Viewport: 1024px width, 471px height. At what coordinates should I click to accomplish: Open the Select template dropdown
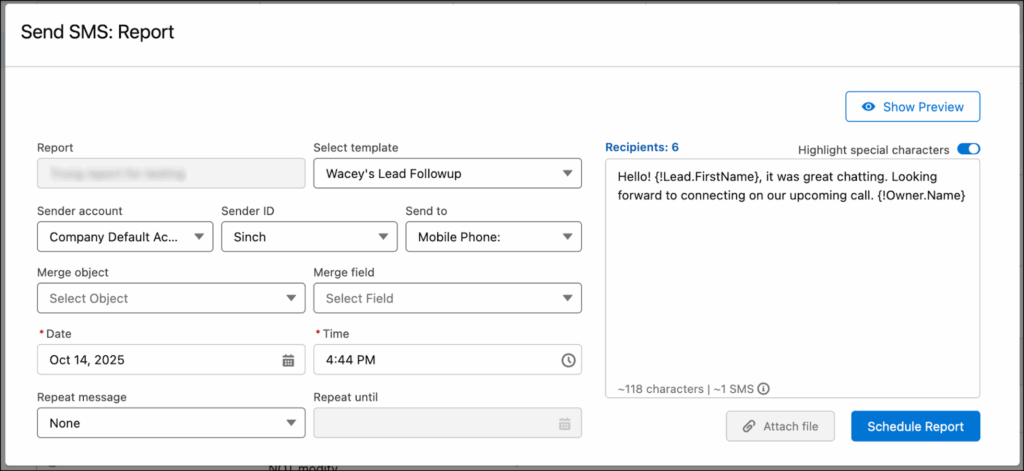tap(447, 173)
